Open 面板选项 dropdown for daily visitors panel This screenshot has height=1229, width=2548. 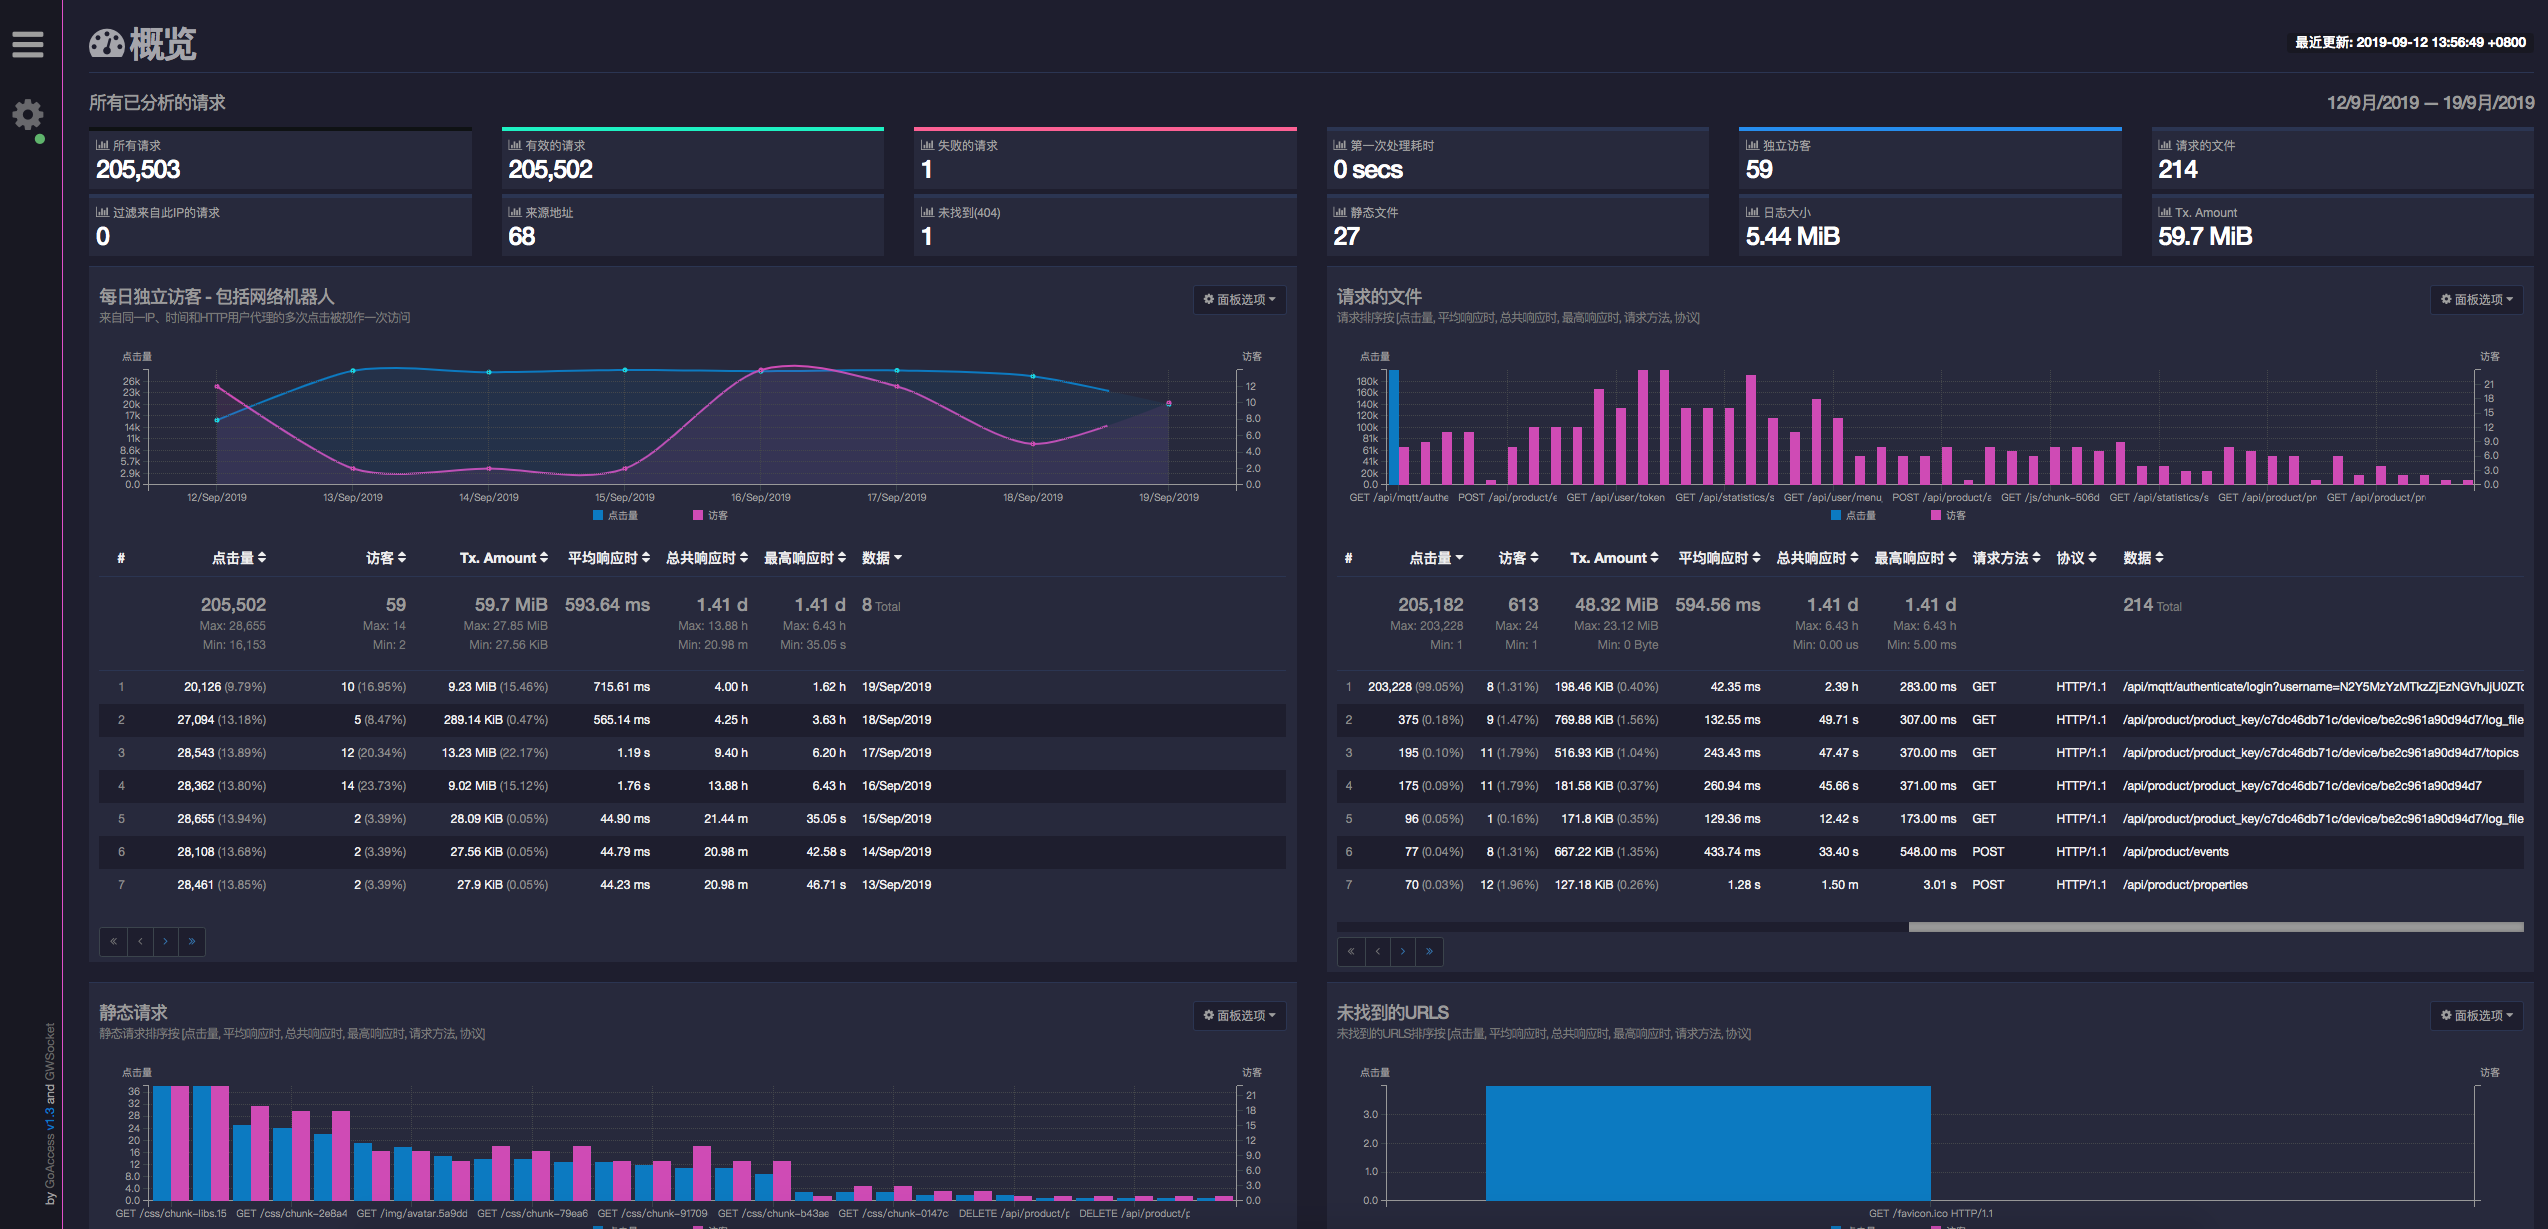click(x=1239, y=299)
